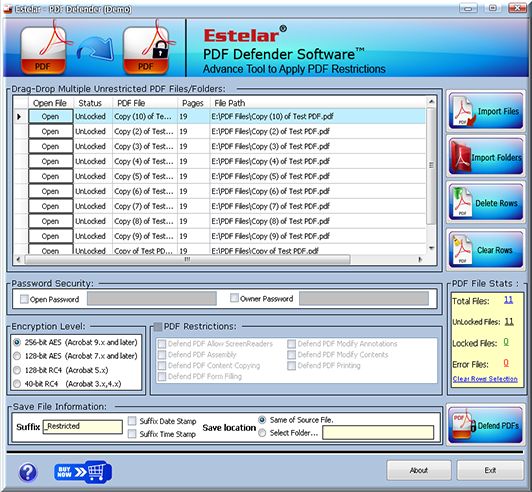
Task: Open the Copy (10) of Test PDF file
Action: tap(51, 116)
